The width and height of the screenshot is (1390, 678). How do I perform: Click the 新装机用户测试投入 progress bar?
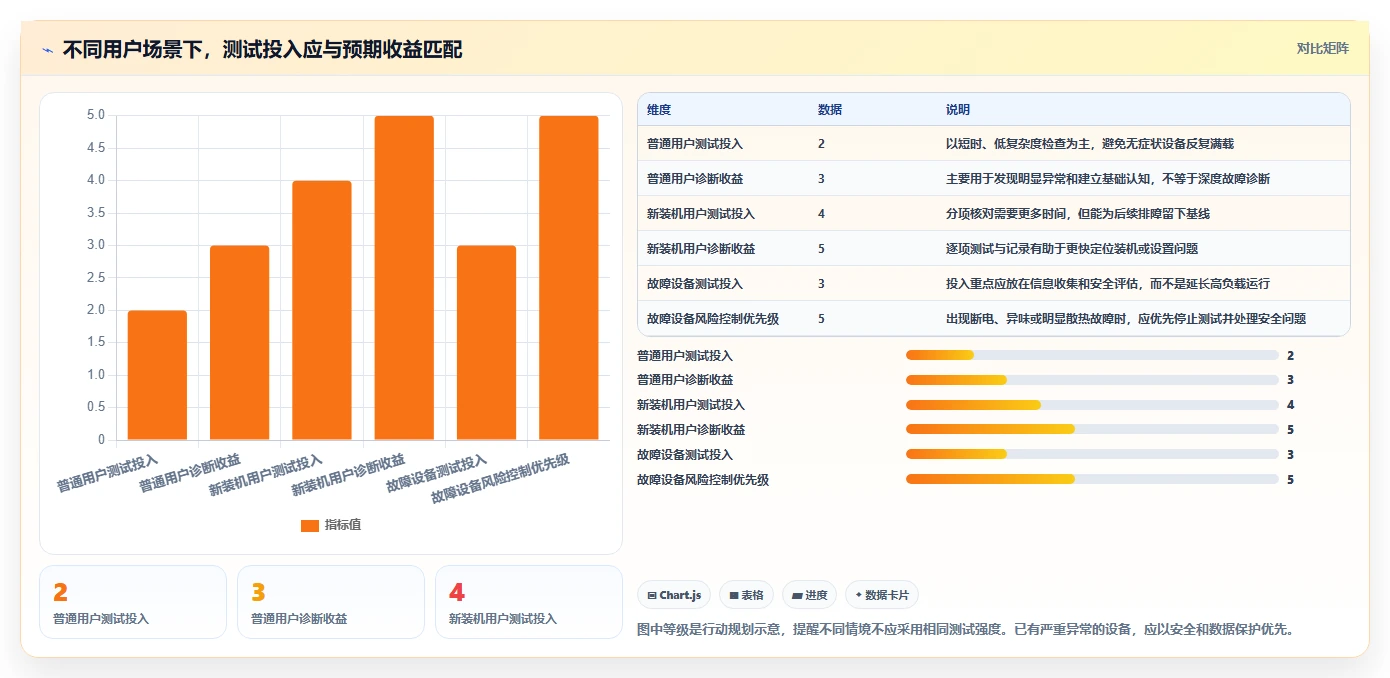click(1092, 405)
